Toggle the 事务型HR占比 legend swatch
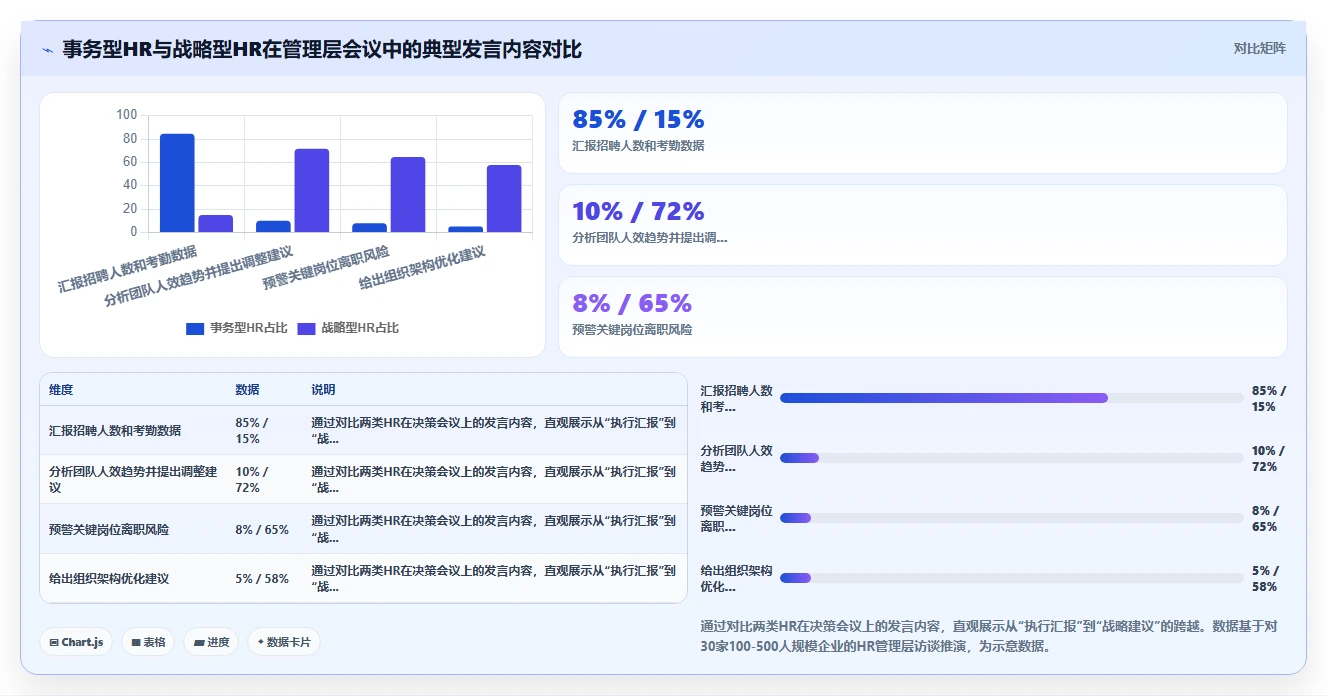 (x=195, y=328)
